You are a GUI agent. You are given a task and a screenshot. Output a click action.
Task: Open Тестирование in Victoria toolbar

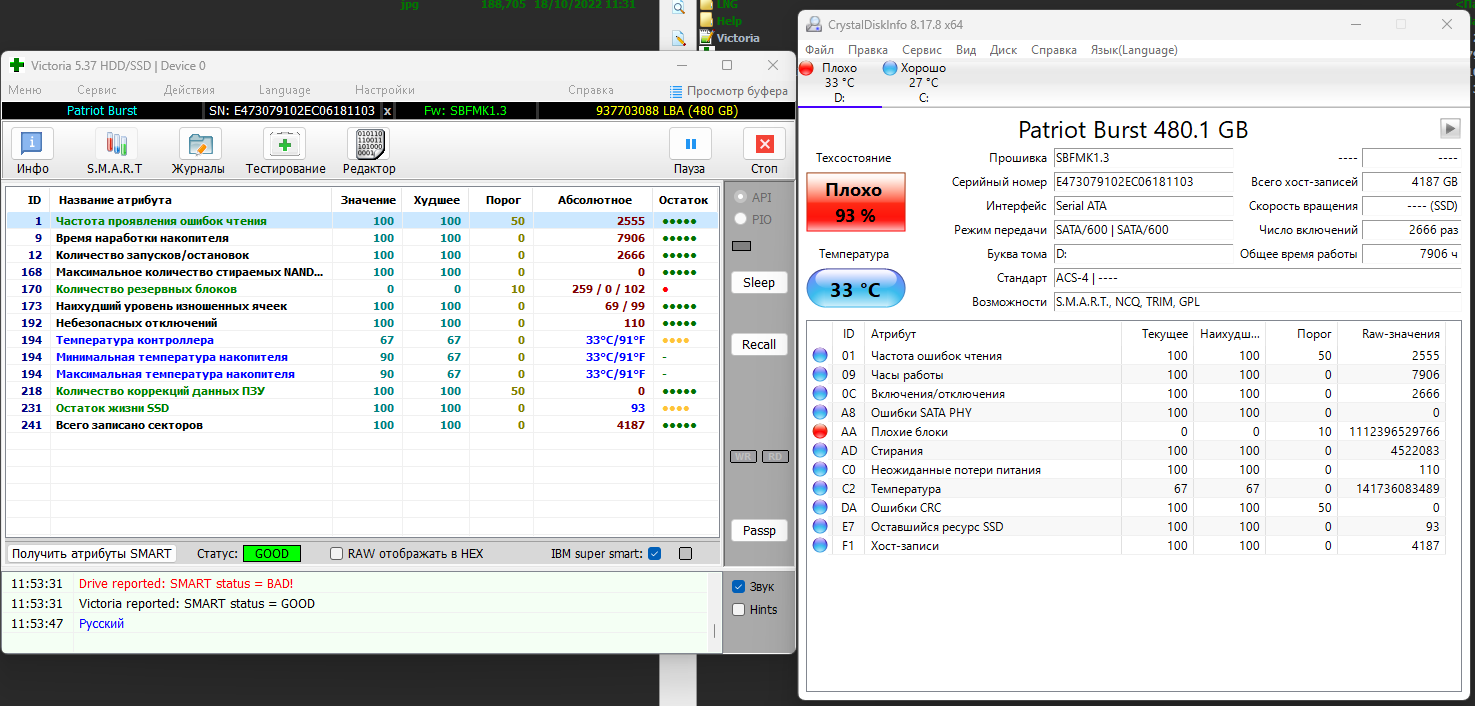(x=285, y=152)
